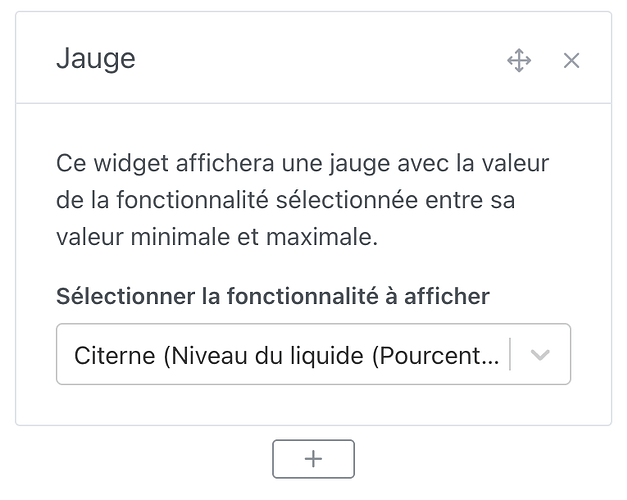
Task: Click the blank area below the dropdown in the card
Action: coord(313,405)
